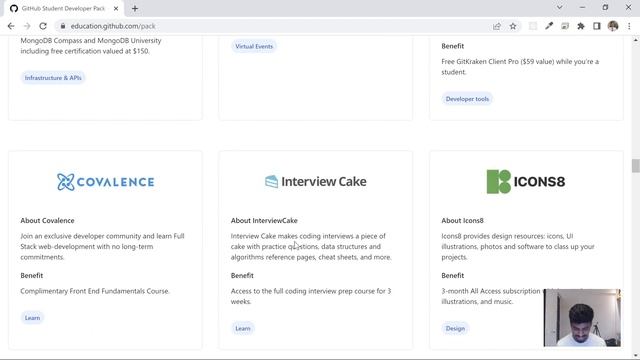Reload the current page
This screenshot has width=640, height=360.
[x=43, y=26]
